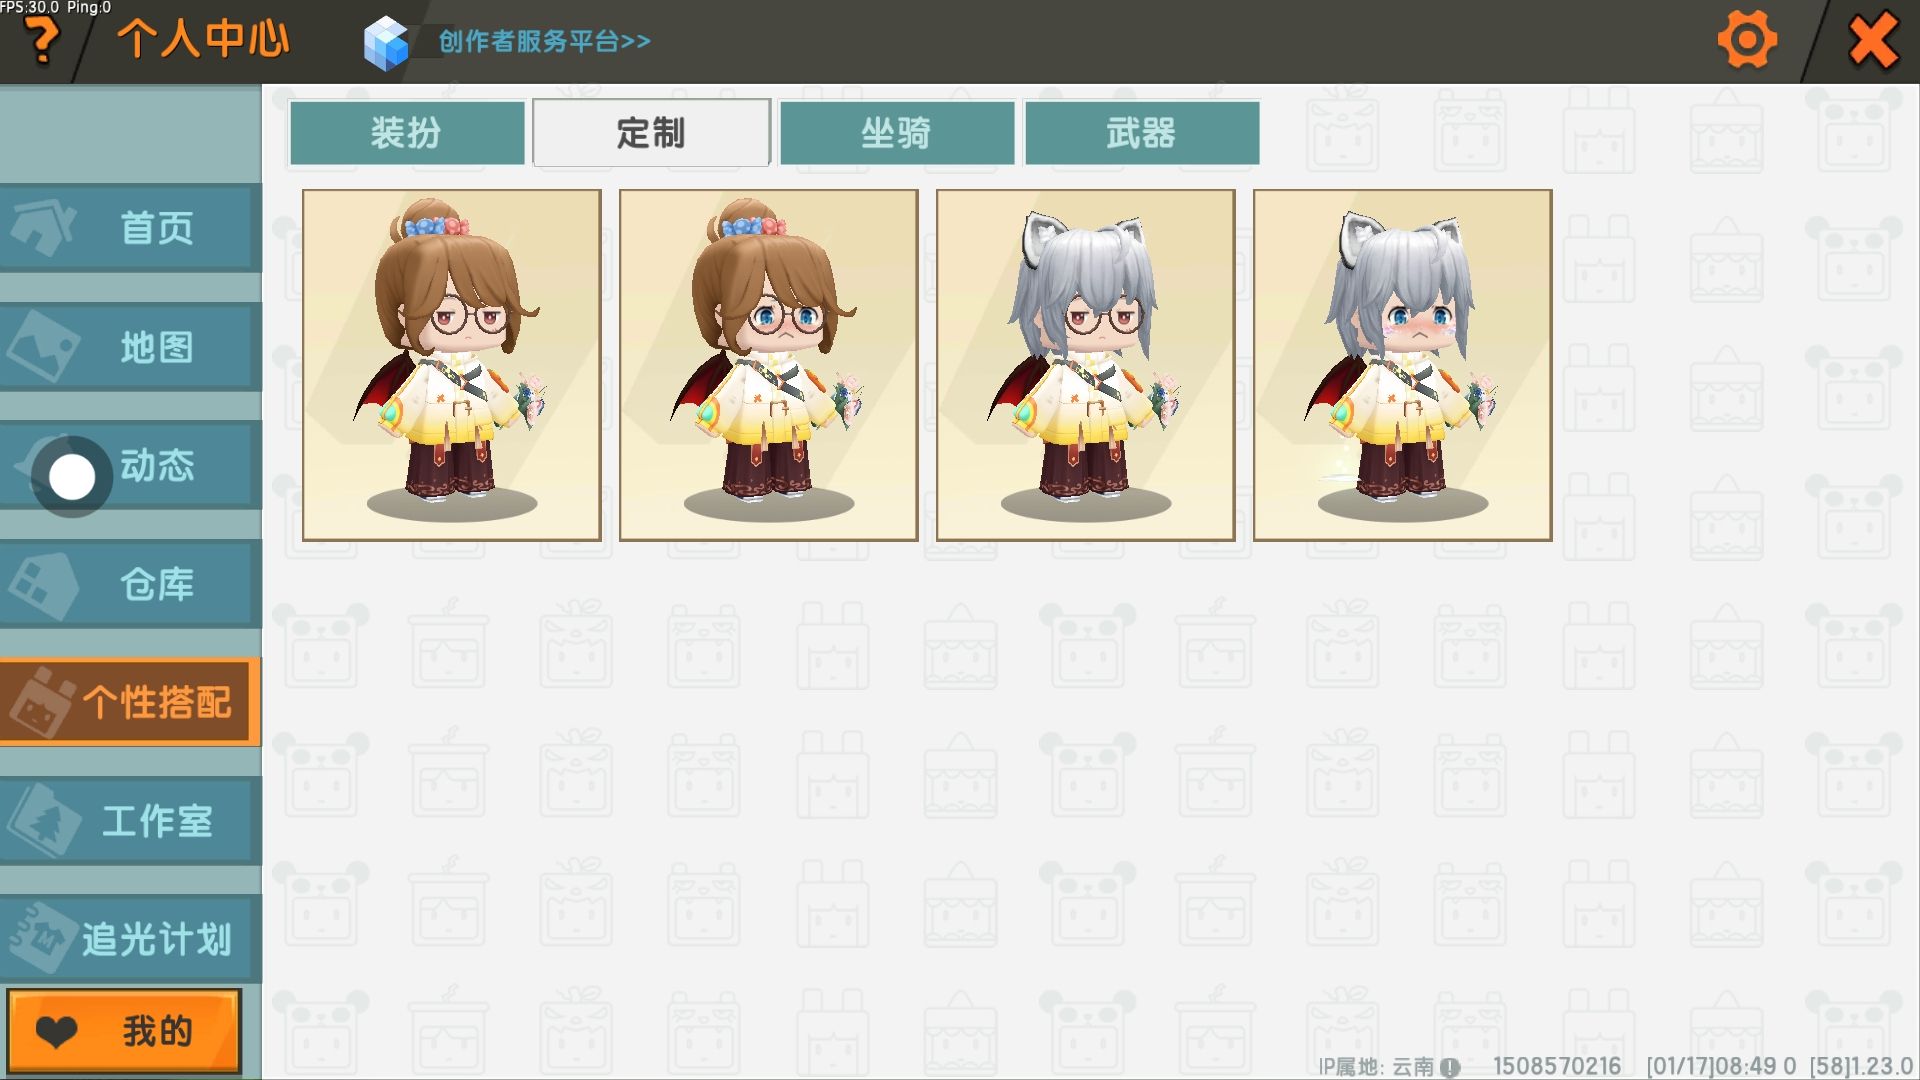Select the silver-haired avatar wearing glasses
Image resolution: width=1920 pixels, height=1080 pixels.
coord(1086,365)
